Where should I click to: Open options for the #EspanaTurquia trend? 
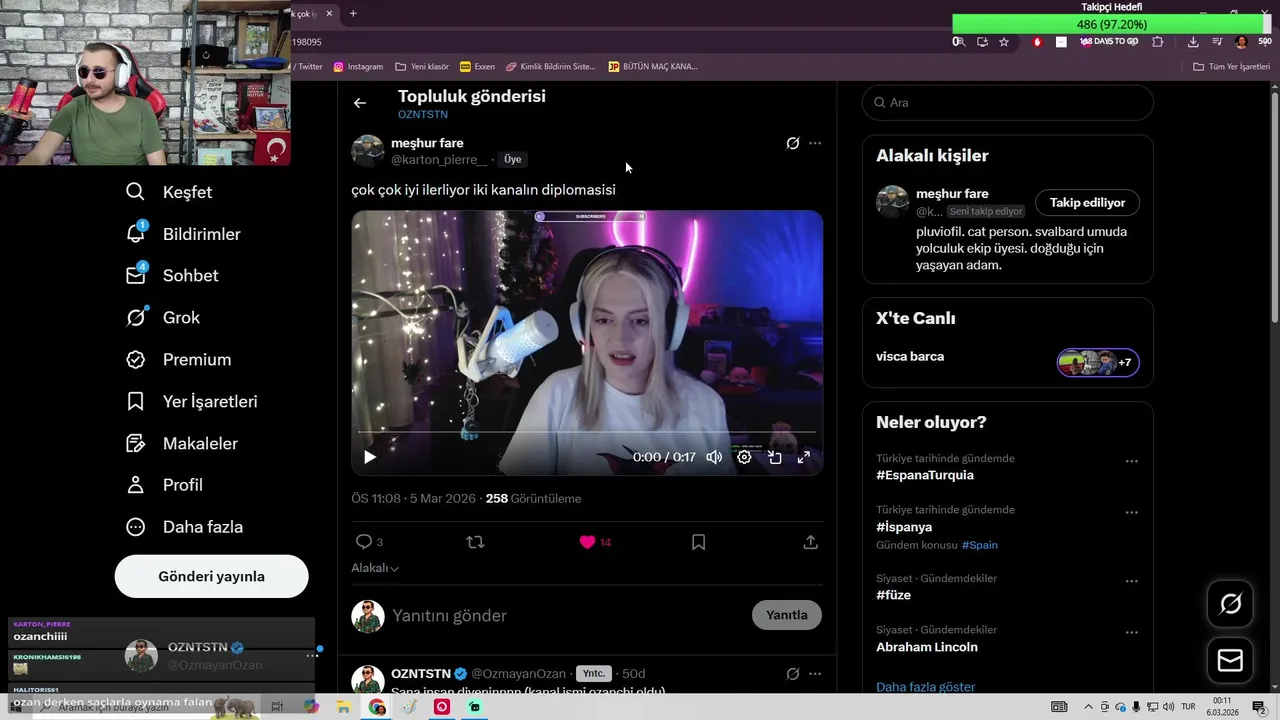pos(1132,461)
